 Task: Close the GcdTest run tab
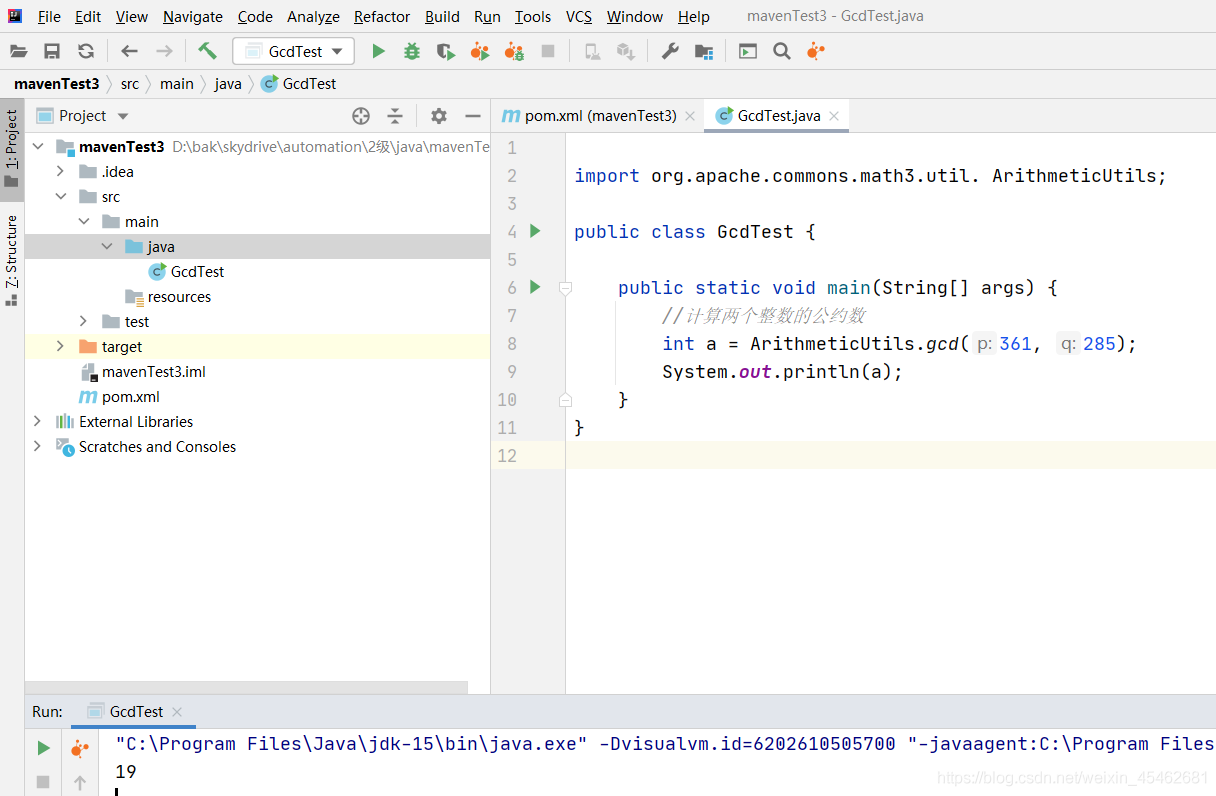coord(177,712)
